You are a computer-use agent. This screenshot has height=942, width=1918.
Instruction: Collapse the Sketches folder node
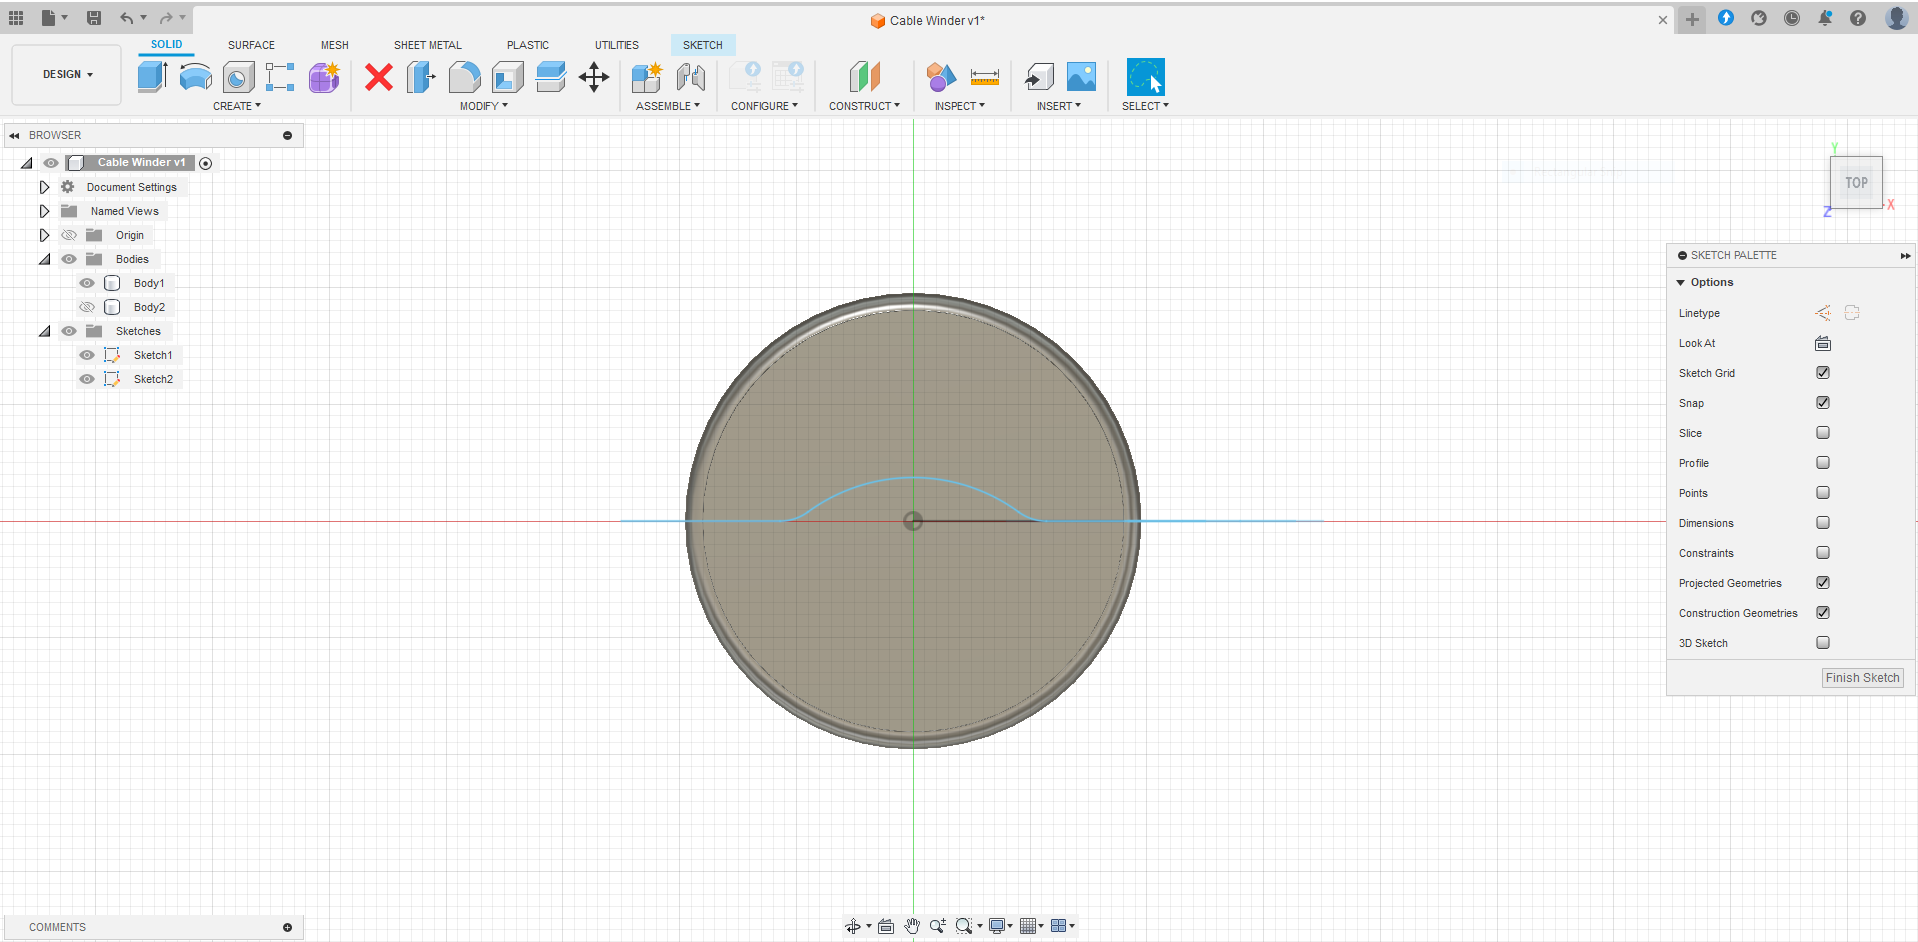coord(44,331)
